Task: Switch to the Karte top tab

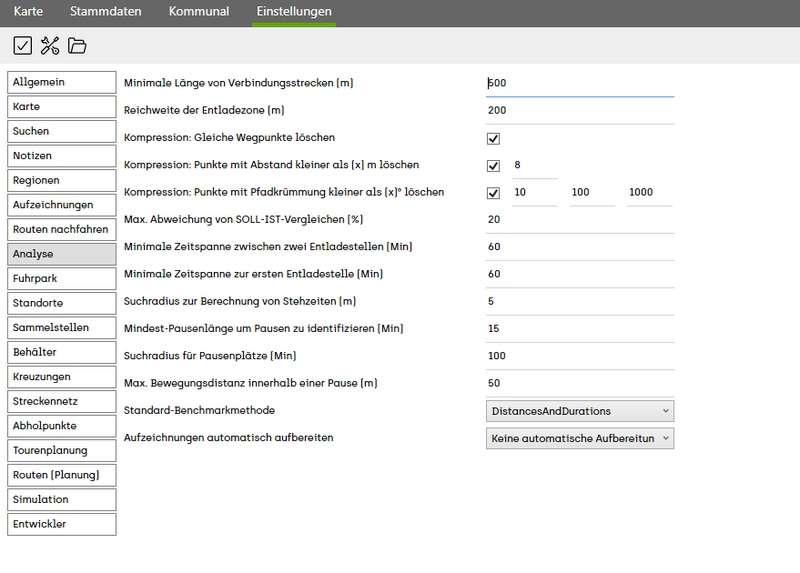Action: click(28, 12)
